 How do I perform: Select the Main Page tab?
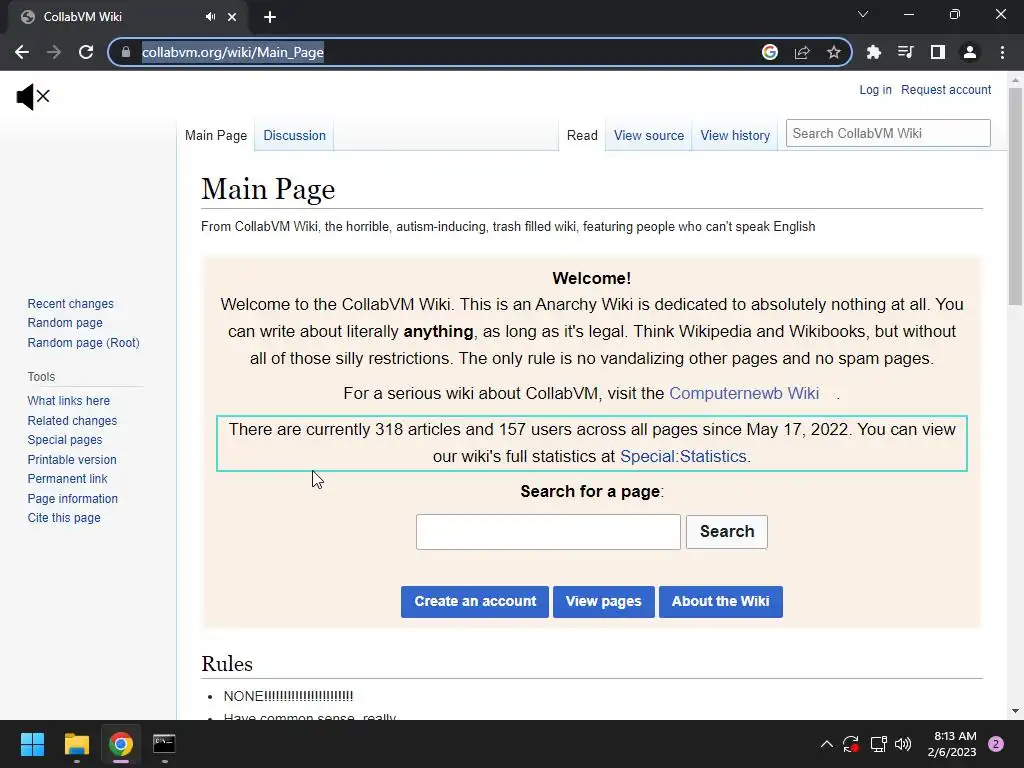click(216, 135)
